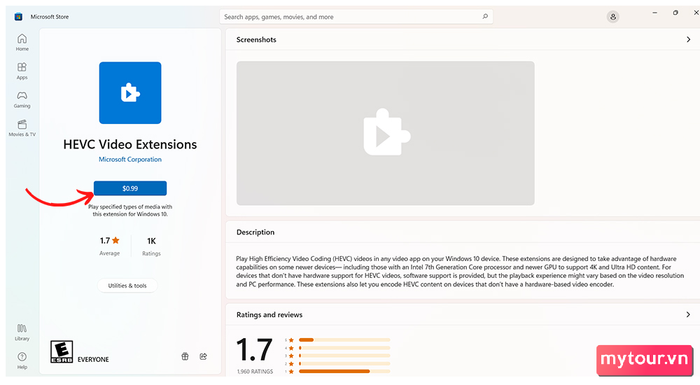700x385 pixels.
Task: Click the Microsoft Store logo icon
Action: (x=18, y=17)
